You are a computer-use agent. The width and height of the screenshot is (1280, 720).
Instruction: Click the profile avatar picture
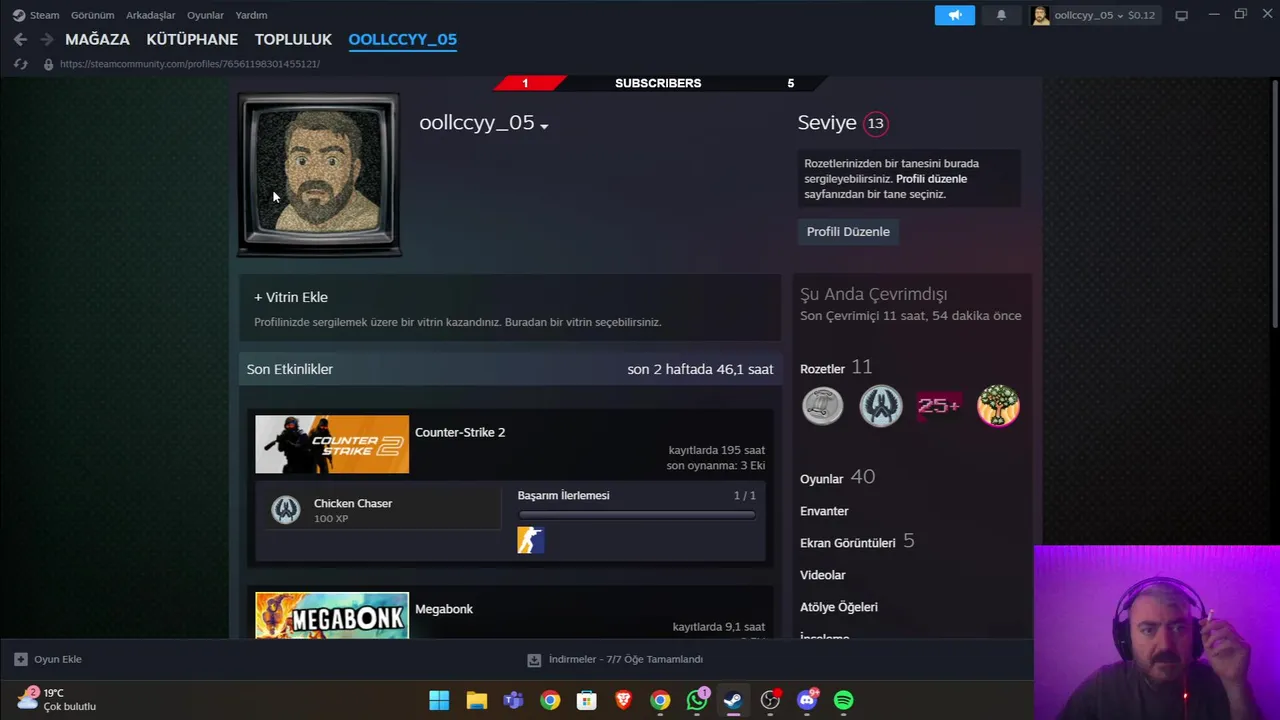pyautogui.click(x=319, y=175)
